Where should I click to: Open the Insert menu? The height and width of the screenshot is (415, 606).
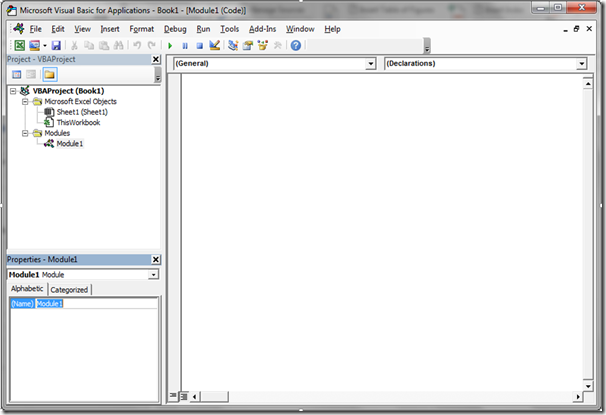[x=110, y=29]
